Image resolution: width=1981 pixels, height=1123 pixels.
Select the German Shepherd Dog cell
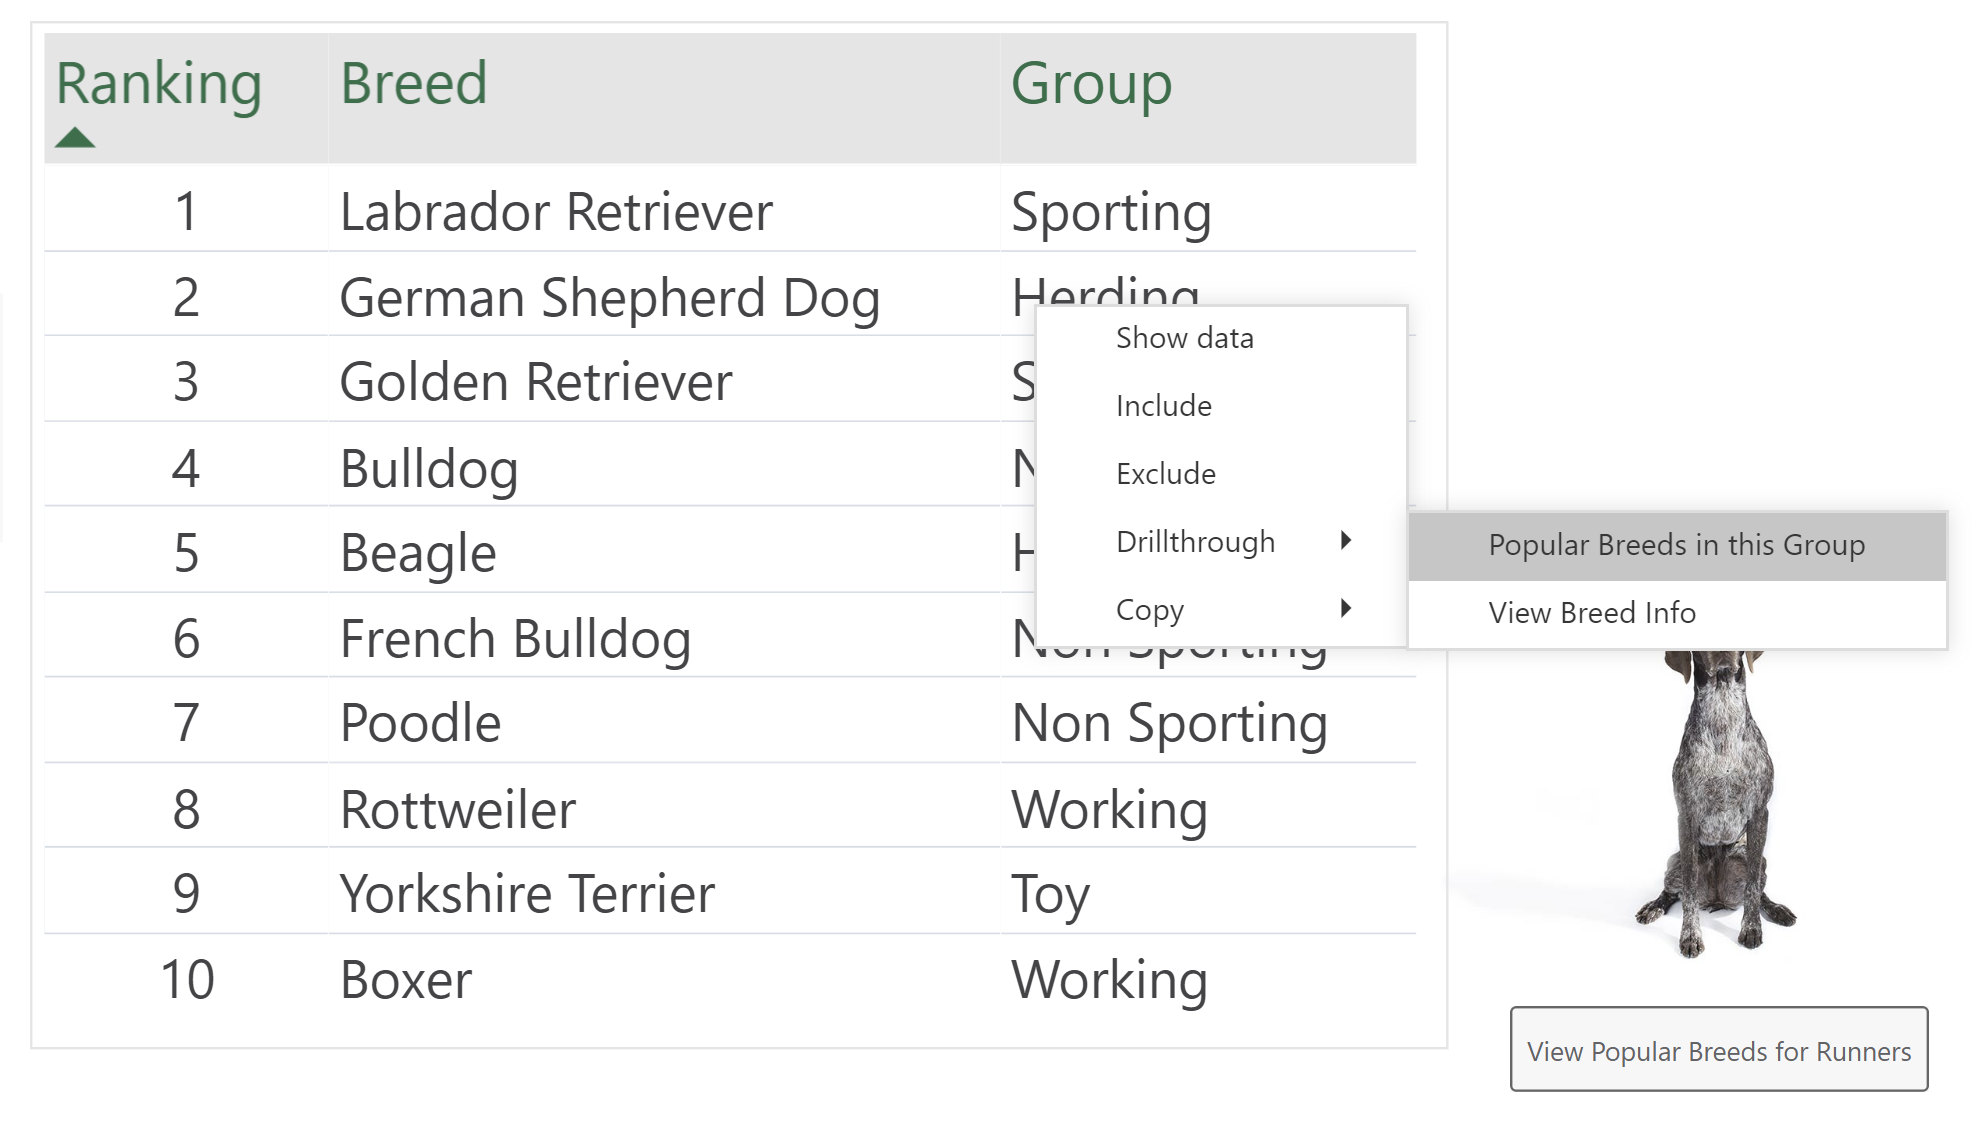[664, 295]
